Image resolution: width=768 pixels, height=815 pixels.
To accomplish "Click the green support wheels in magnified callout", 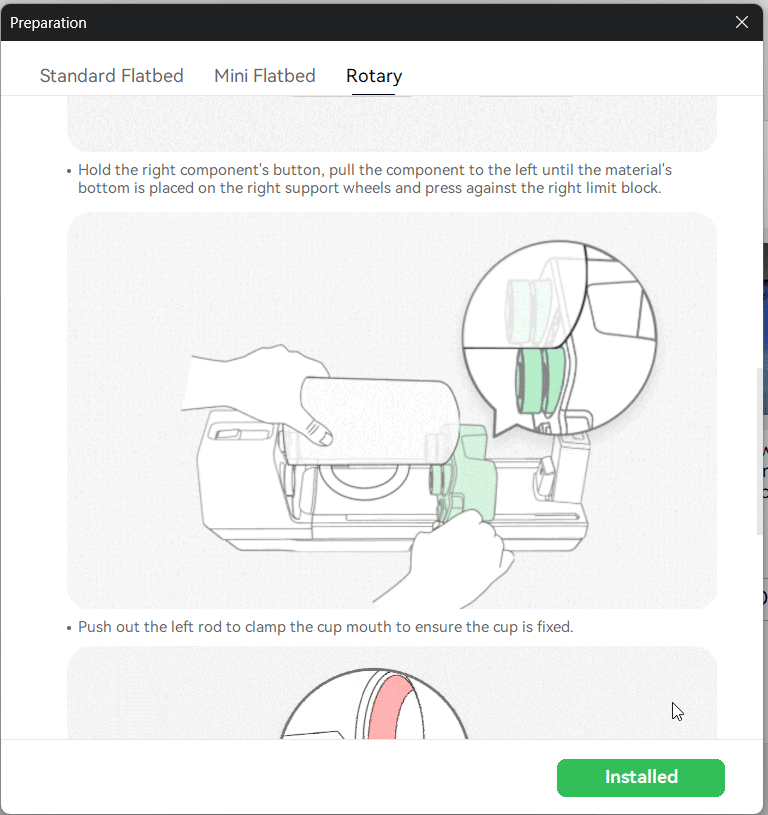I will pyautogui.click(x=540, y=381).
